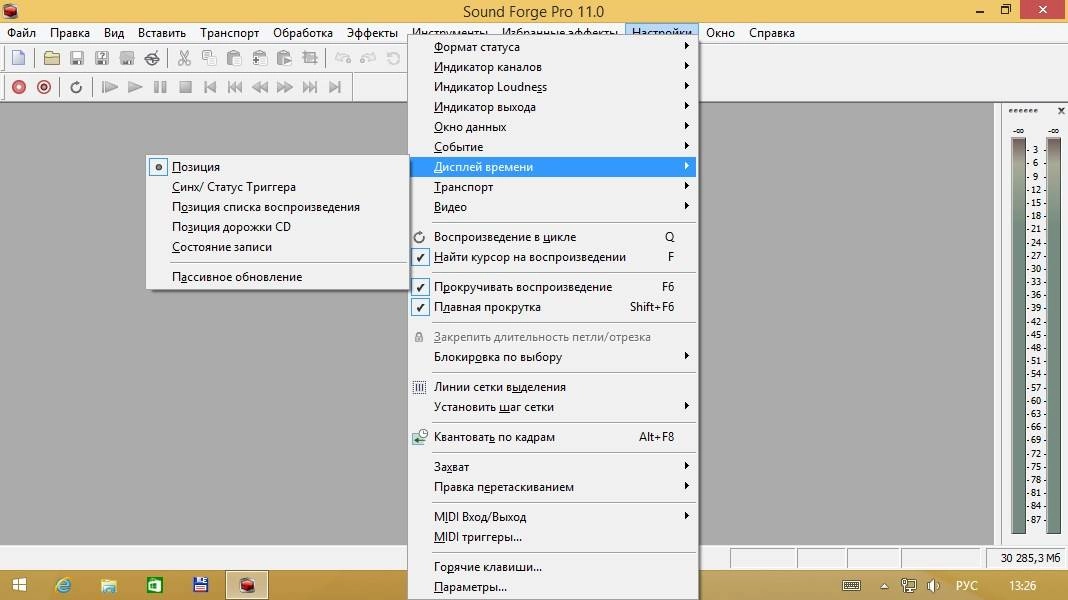Click the Rewind double-arrow button
Image resolution: width=1068 pixels, height=600 pixels.
260,87
